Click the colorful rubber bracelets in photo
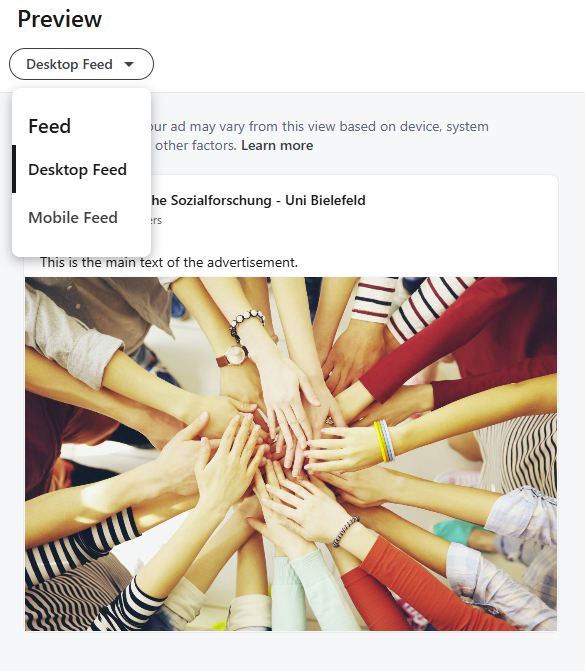 [x=384, y=441]
